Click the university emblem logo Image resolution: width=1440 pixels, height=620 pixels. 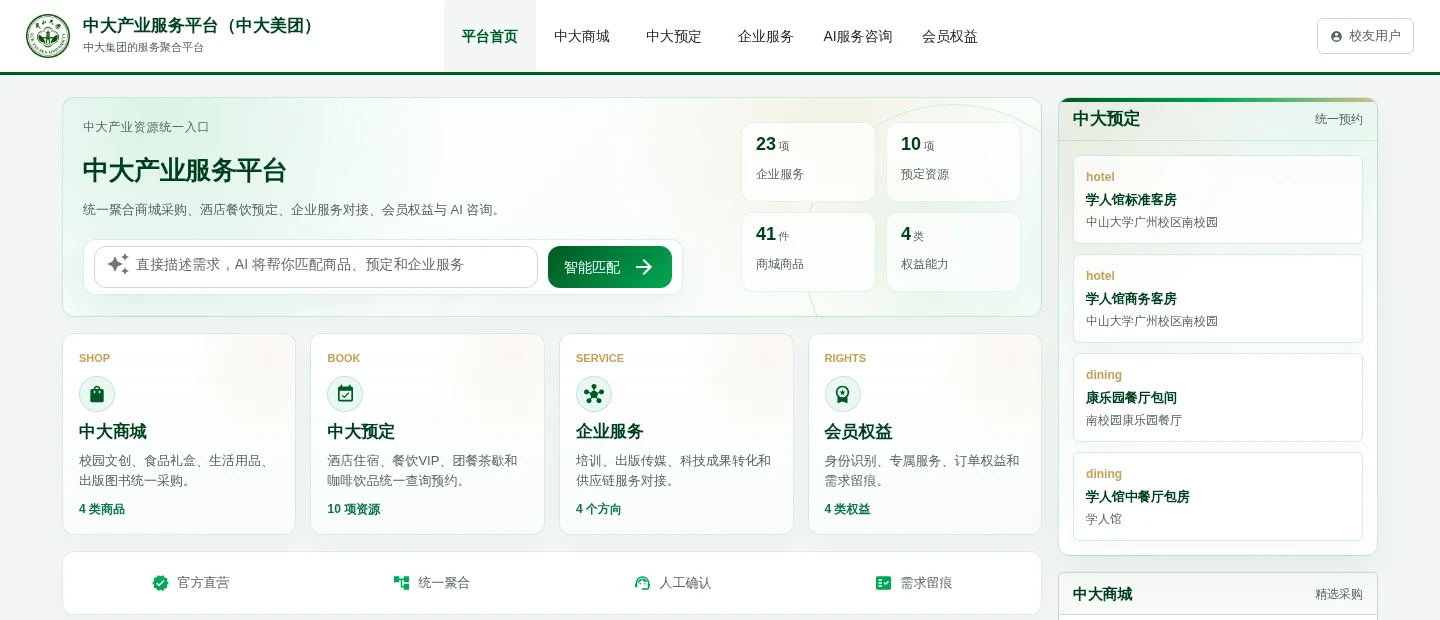pyautogui.click(x=48, y=36)
